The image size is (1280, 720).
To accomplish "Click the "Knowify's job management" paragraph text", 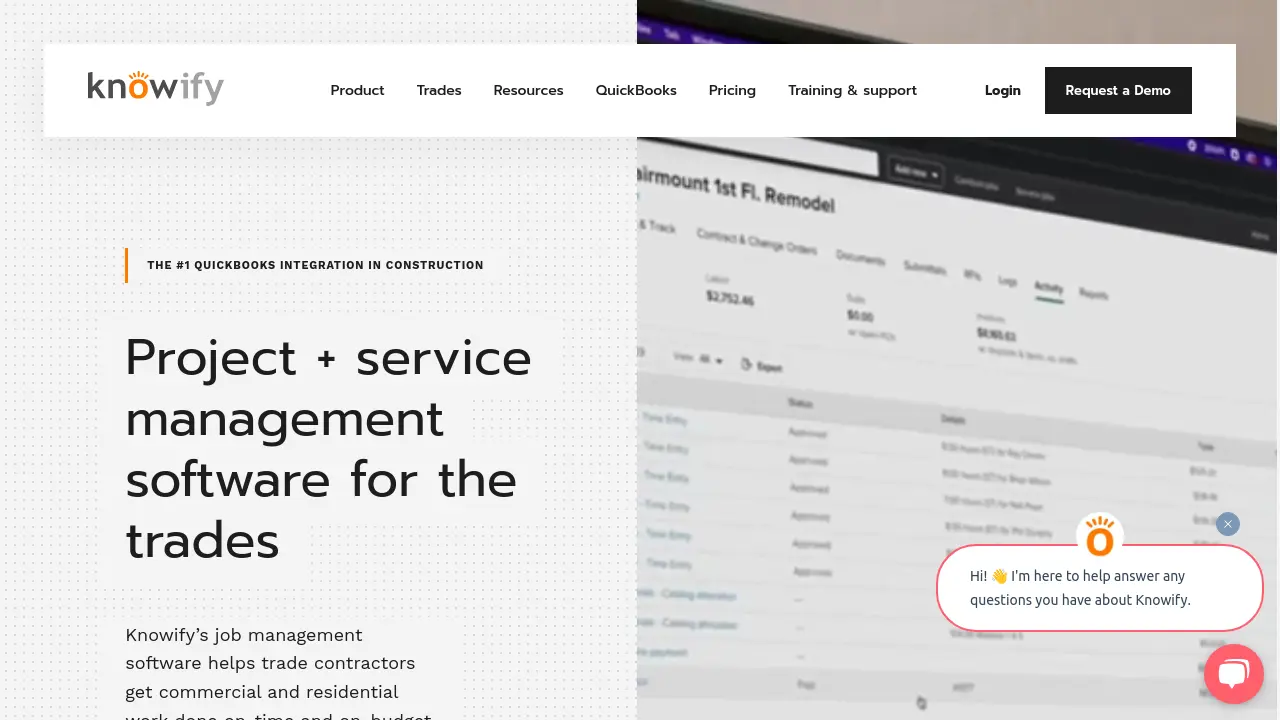I will point(278,672).
